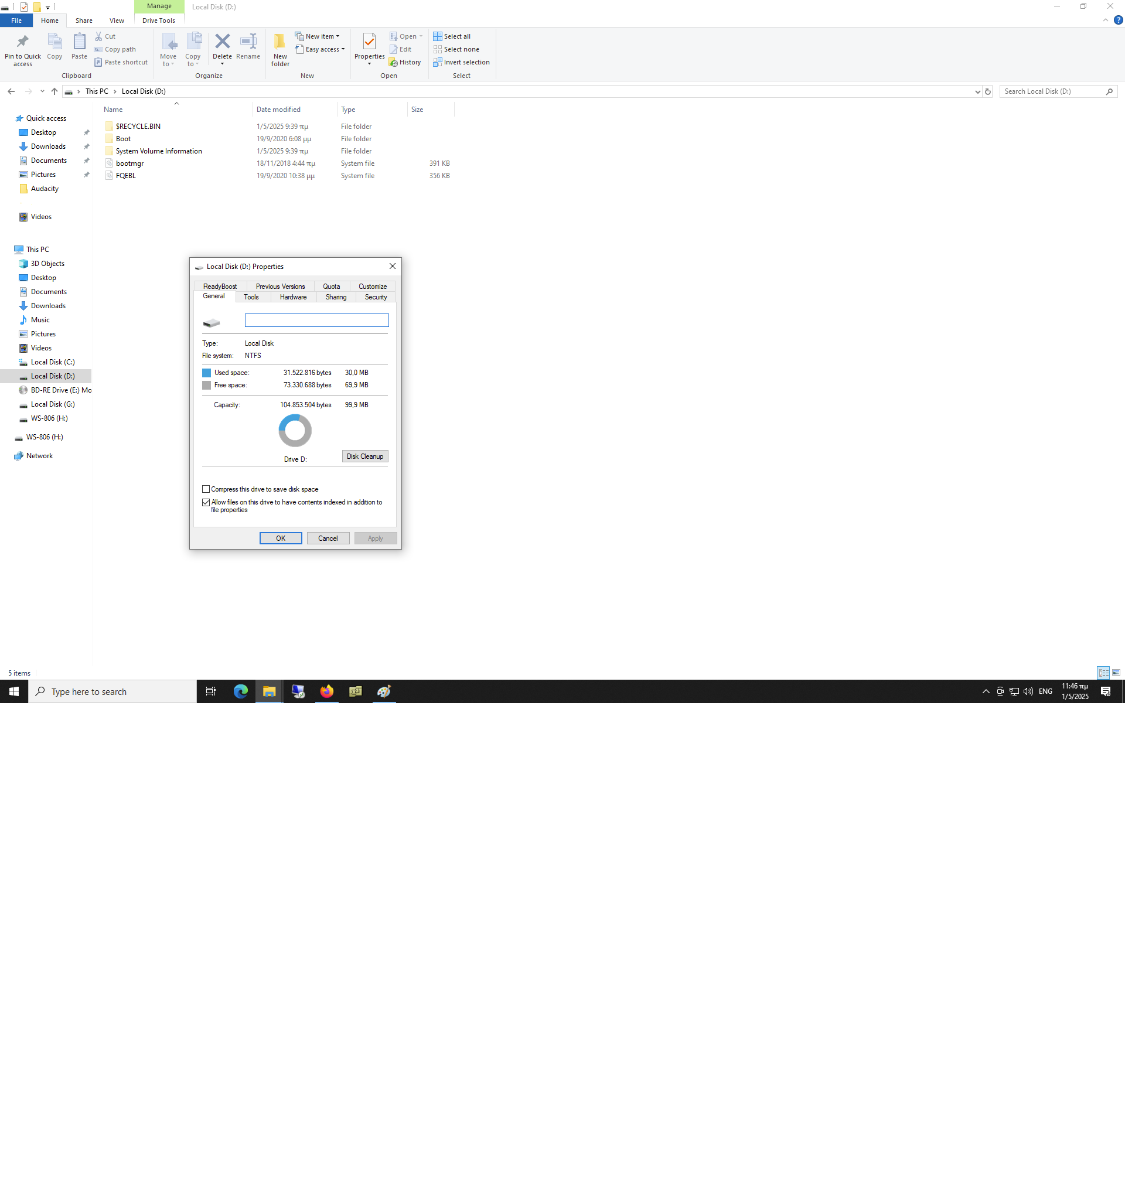
Task: Expand the Copy to dropdown
Action: tap(193, 64)
